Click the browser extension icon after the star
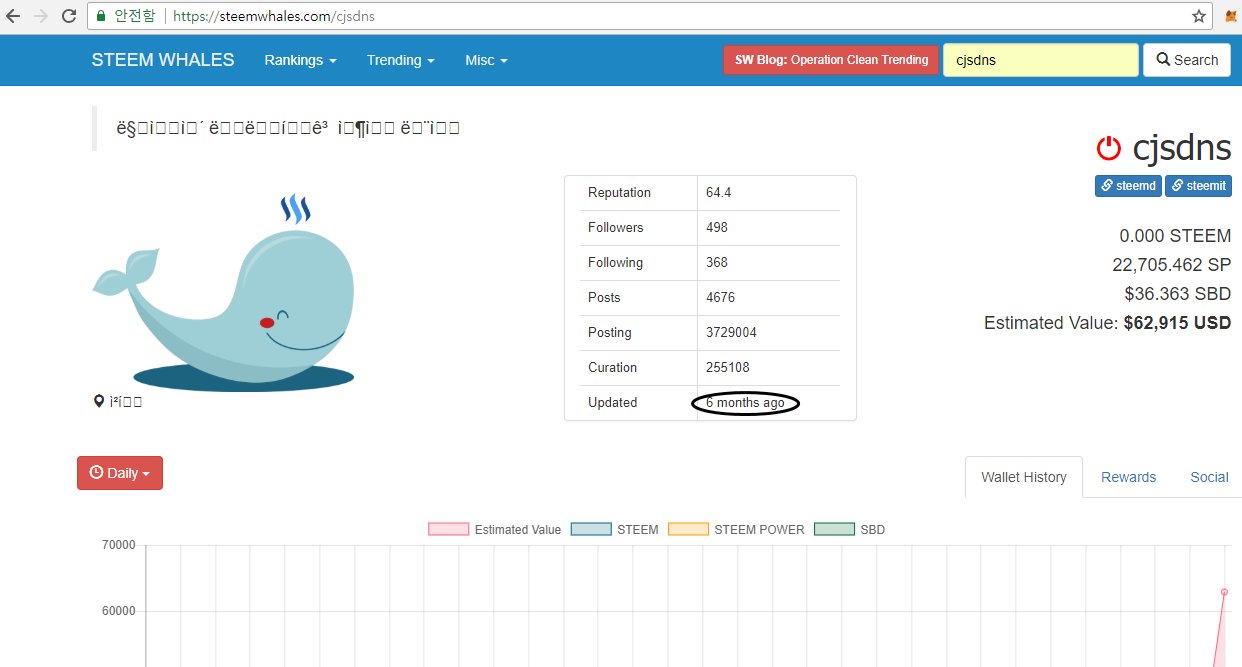Screen dimensions: 1242x667 click(1232, 16)
